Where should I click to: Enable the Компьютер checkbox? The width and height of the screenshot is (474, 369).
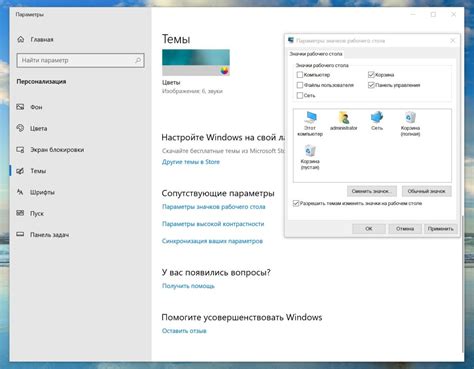300,75
